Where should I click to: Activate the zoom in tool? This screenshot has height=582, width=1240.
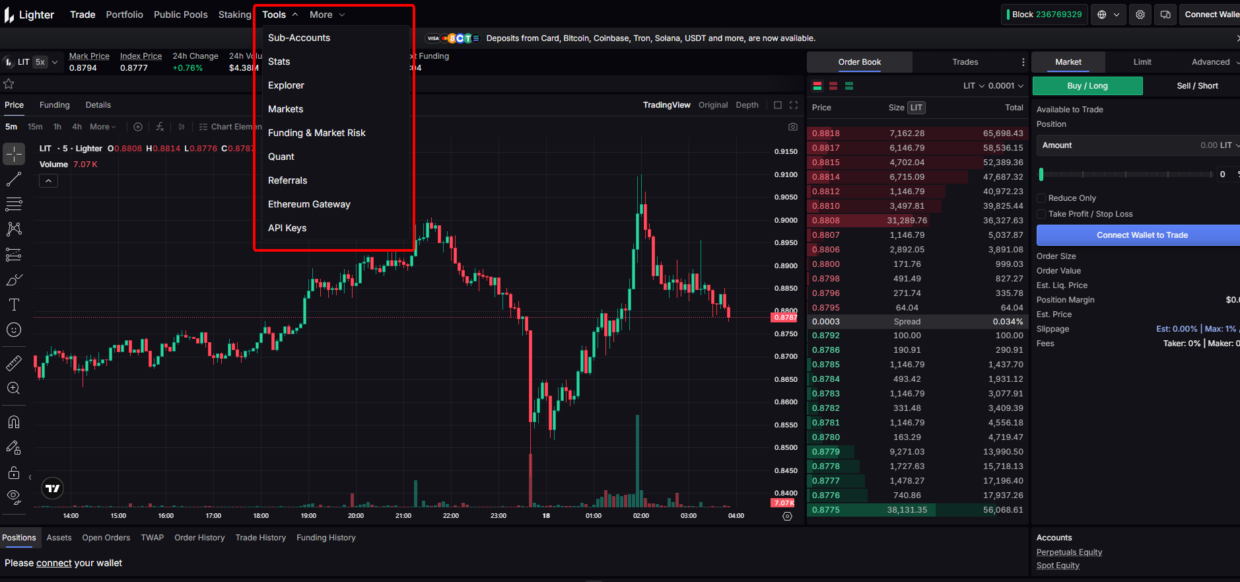14,388
